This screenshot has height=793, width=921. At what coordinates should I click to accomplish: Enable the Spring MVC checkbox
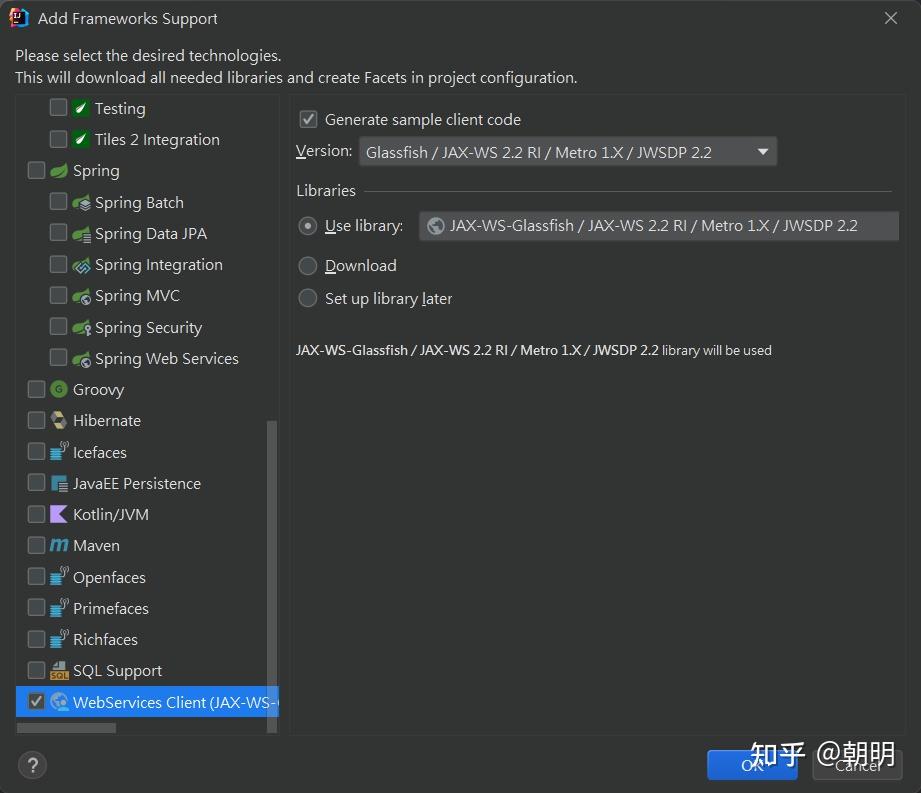[x=58, y=295]
